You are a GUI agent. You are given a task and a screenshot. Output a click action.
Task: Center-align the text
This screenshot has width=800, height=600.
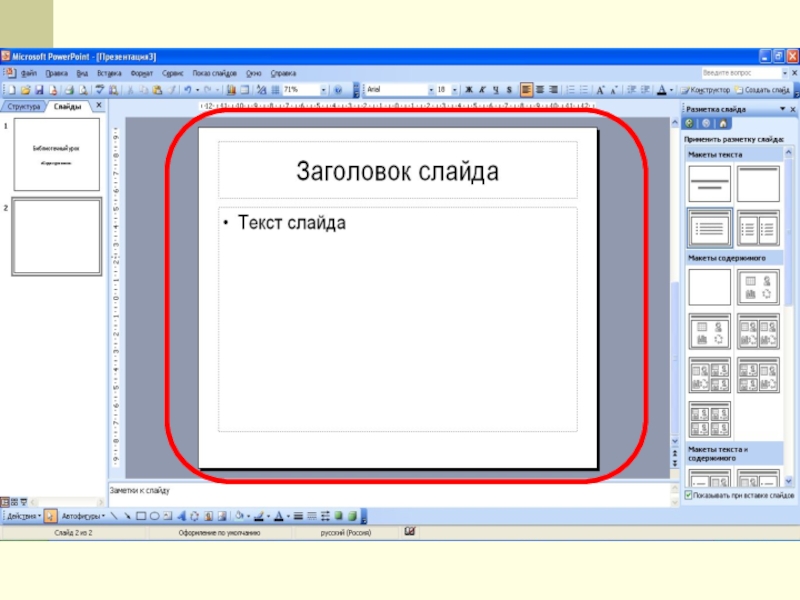pos(540,90)
